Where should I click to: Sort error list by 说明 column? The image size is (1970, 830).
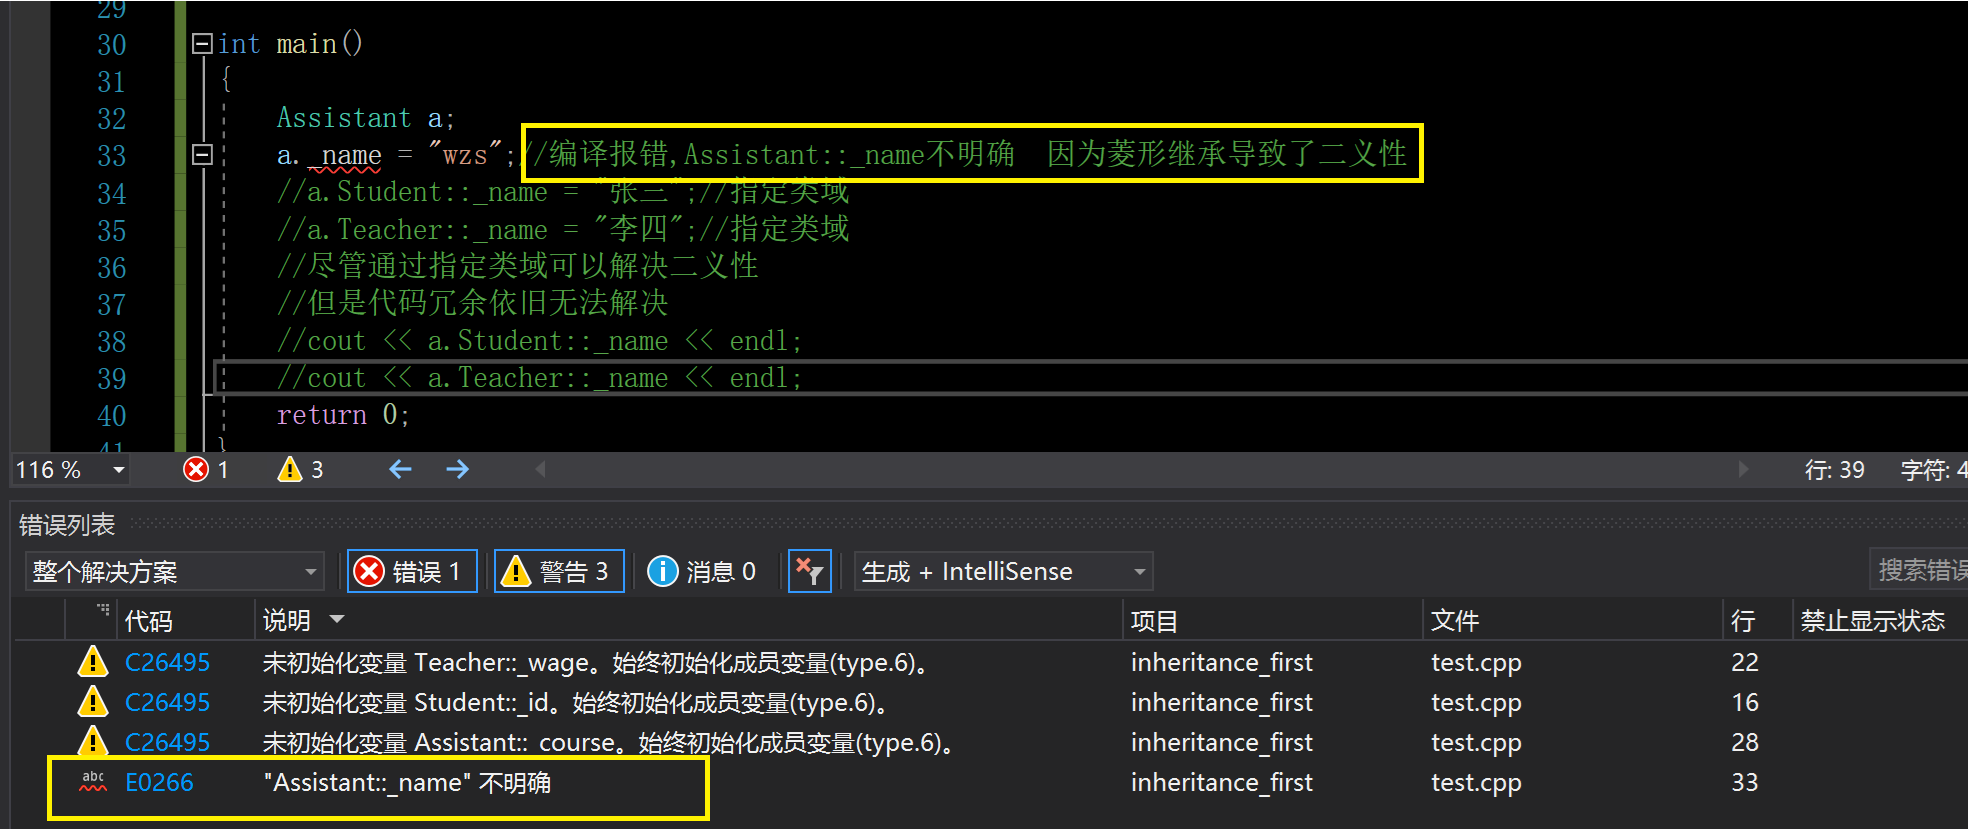pos(287,621)
